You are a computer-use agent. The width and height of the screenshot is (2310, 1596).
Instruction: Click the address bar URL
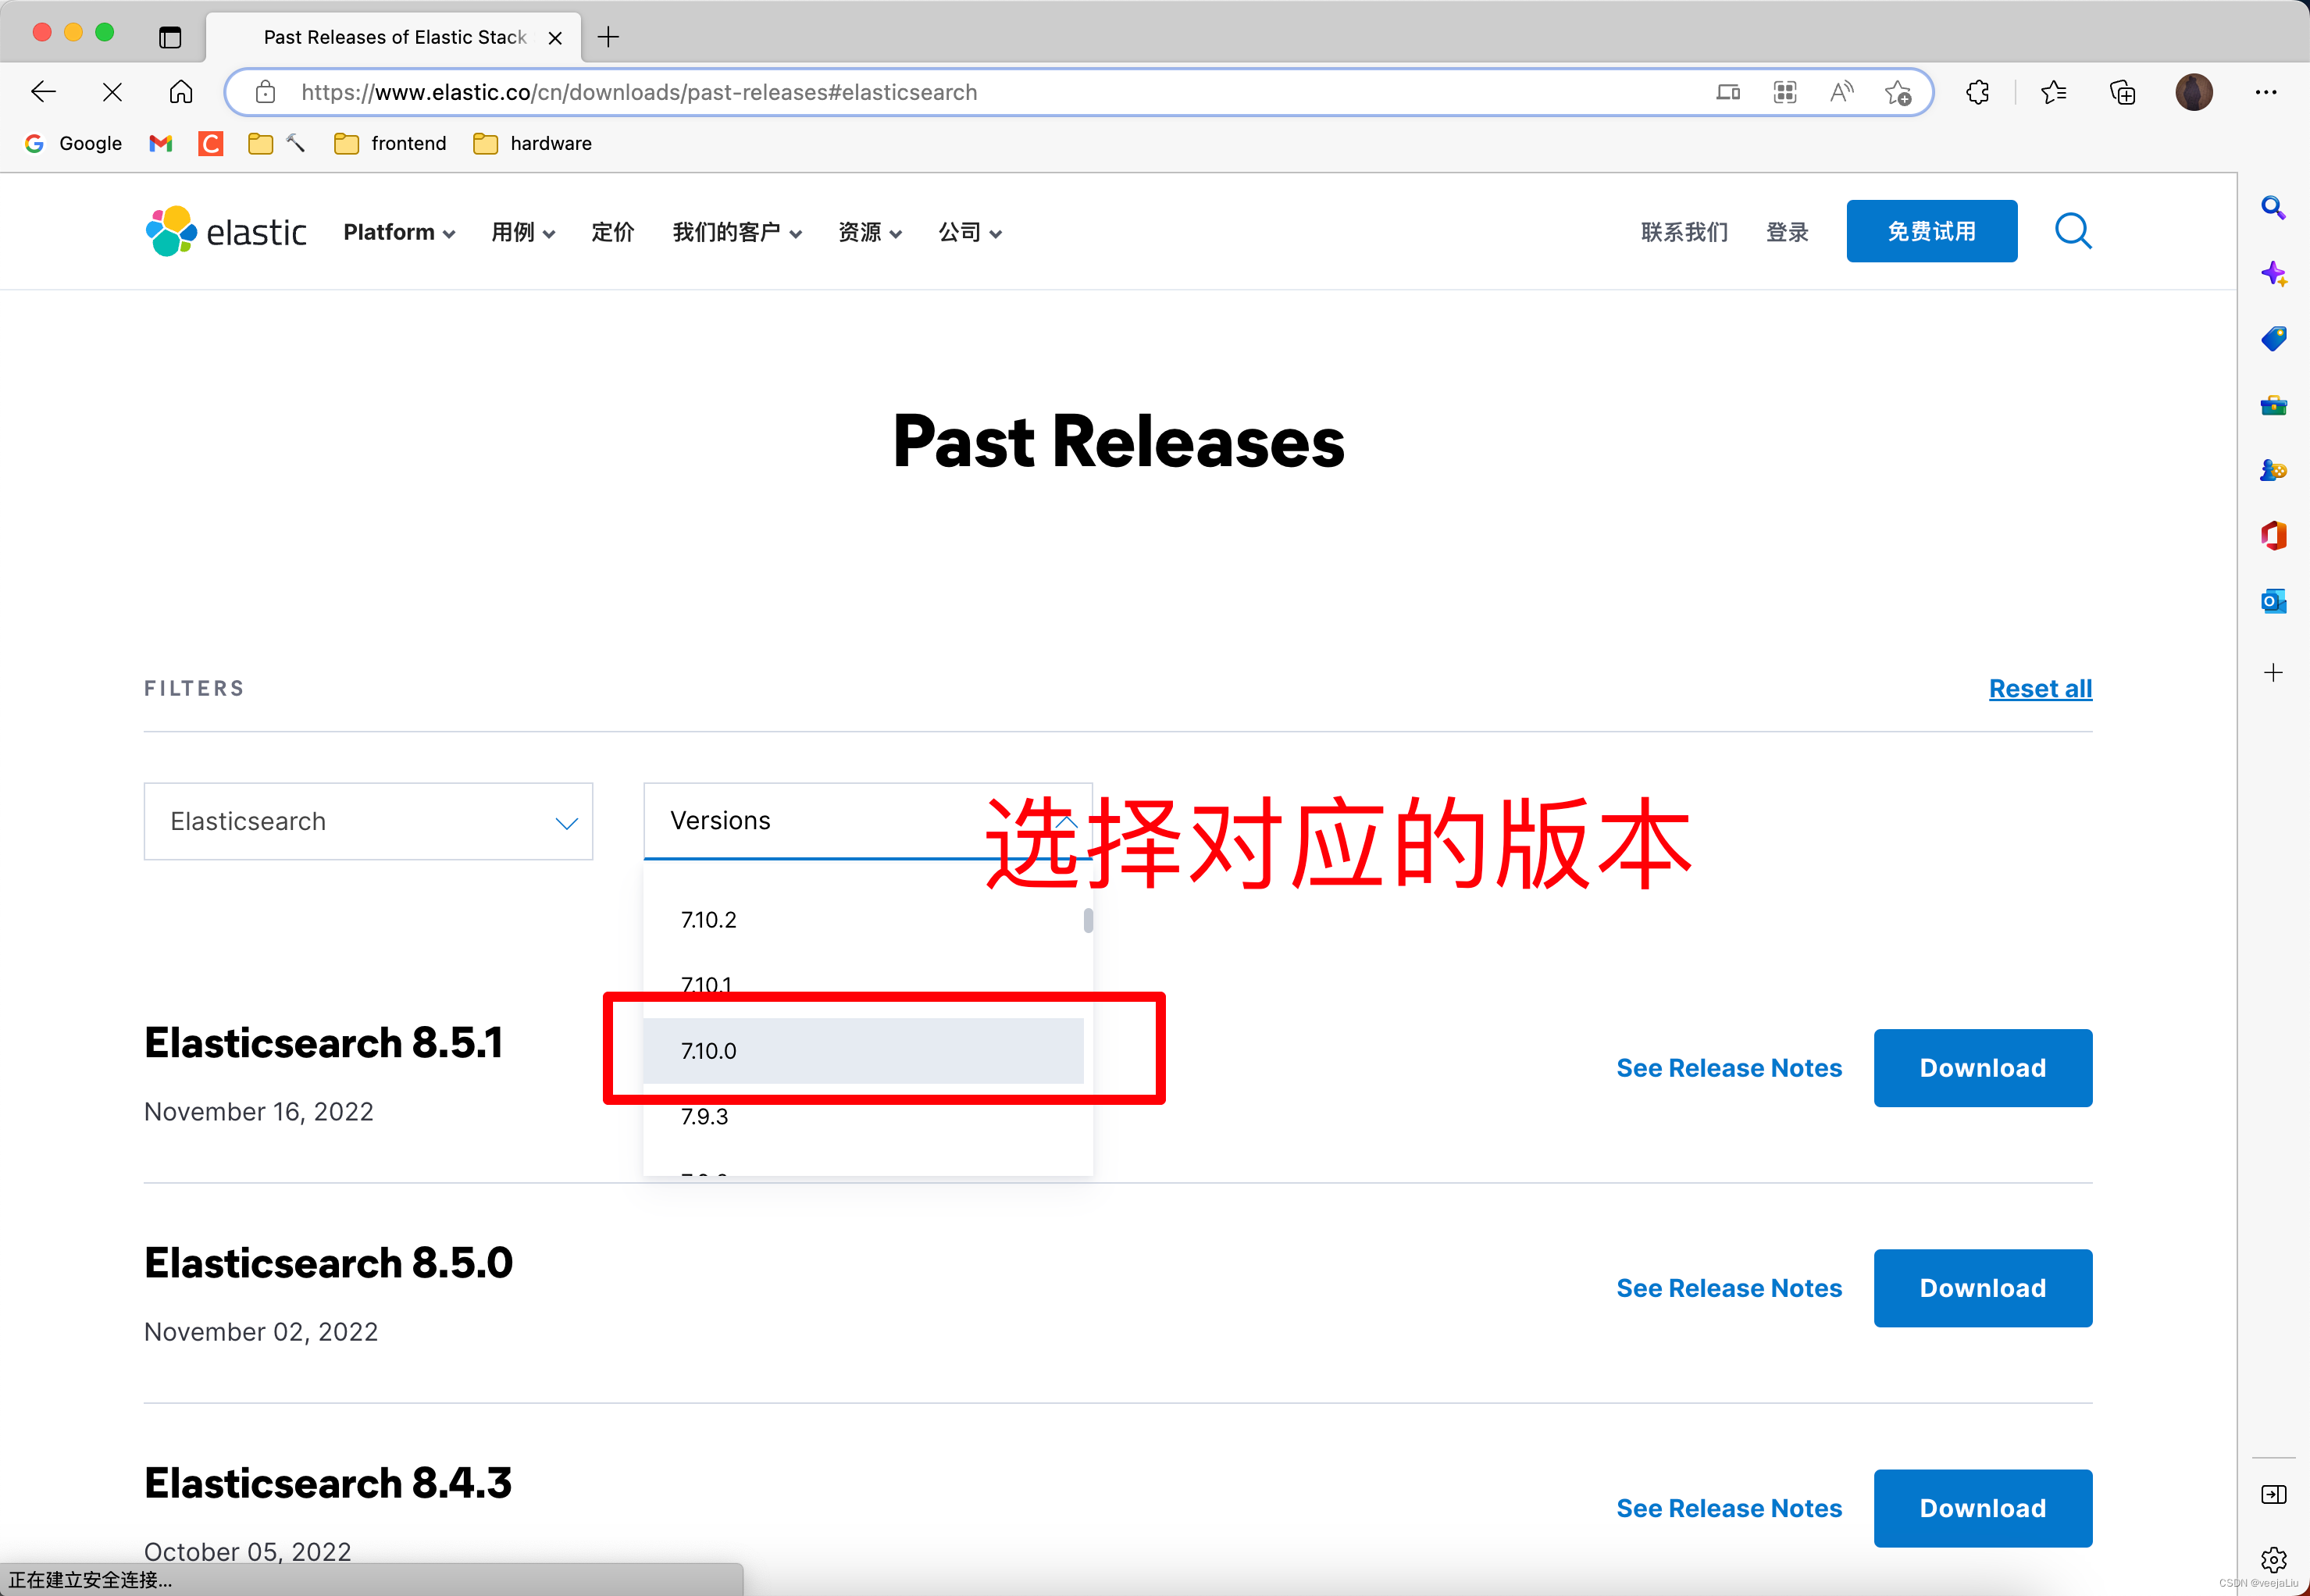point(639,92)
